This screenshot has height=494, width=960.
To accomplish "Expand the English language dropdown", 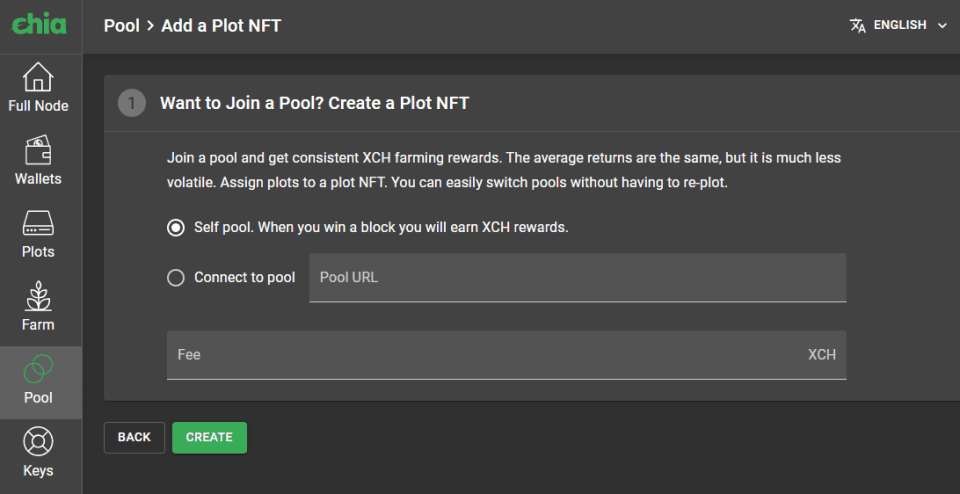I will (899, 26).
